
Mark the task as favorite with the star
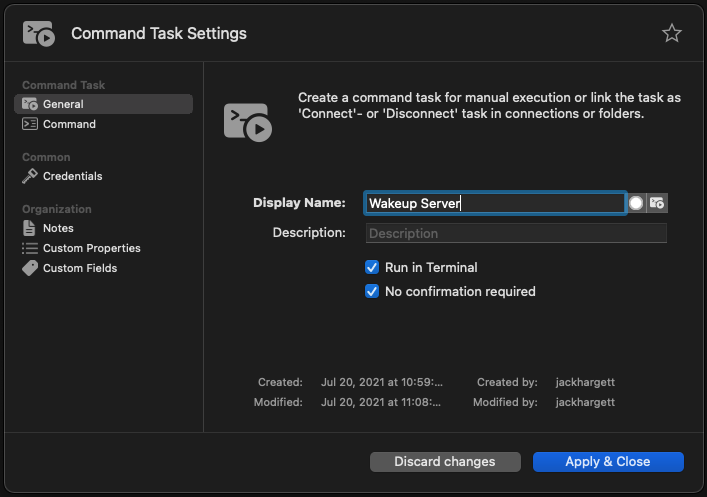tap(671, 33)
